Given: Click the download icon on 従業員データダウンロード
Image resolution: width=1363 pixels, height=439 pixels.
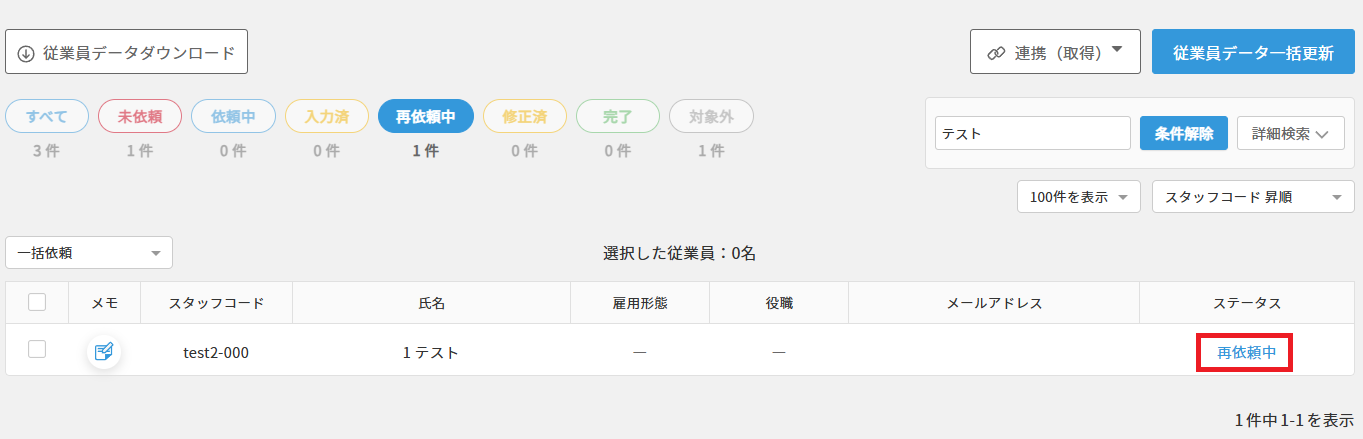Looking at the screenshot, I should click(x=26, y=53).
